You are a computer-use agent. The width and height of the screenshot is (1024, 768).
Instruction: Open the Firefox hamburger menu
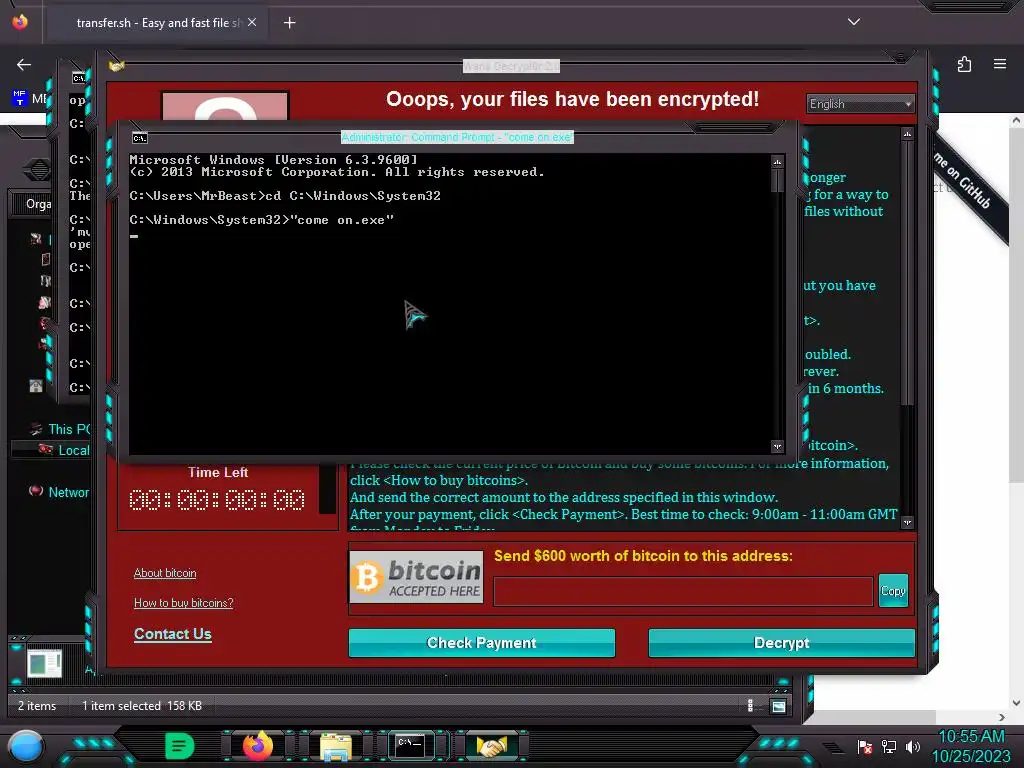[x=1000, y=64]
